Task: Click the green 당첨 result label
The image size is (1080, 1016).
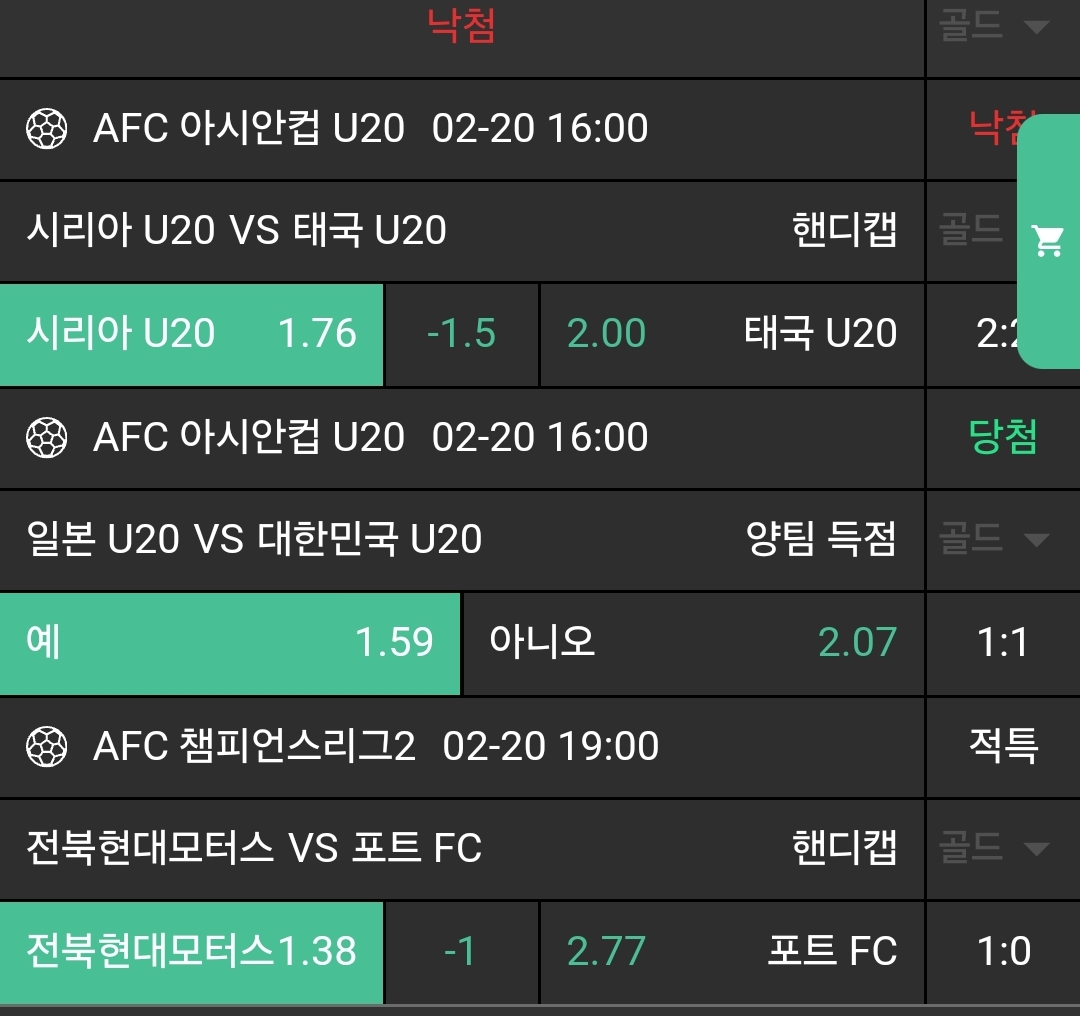Action: point(1003,438)
